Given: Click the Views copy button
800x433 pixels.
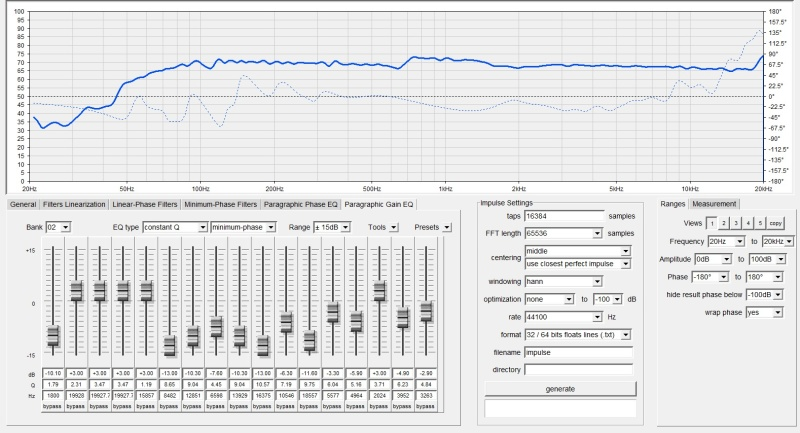Looking at the screenshot, I should coord(775,223).
